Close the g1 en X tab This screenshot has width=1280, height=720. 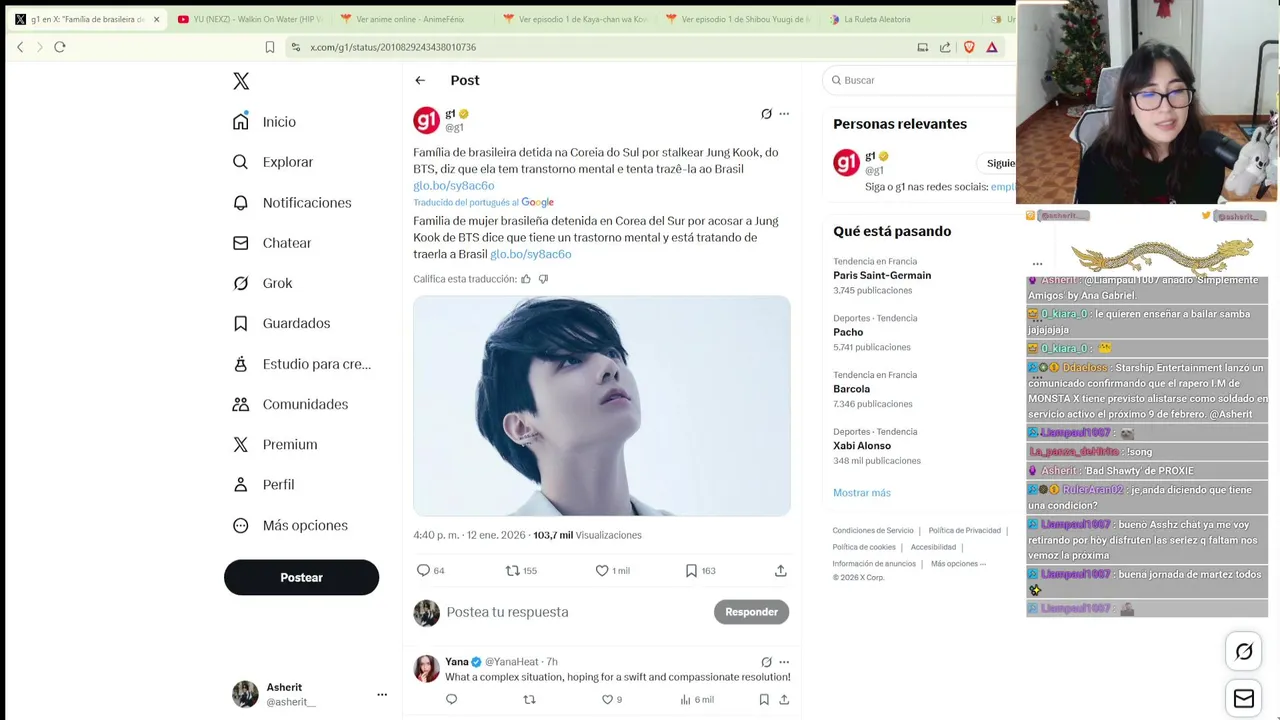coord(156,19)
